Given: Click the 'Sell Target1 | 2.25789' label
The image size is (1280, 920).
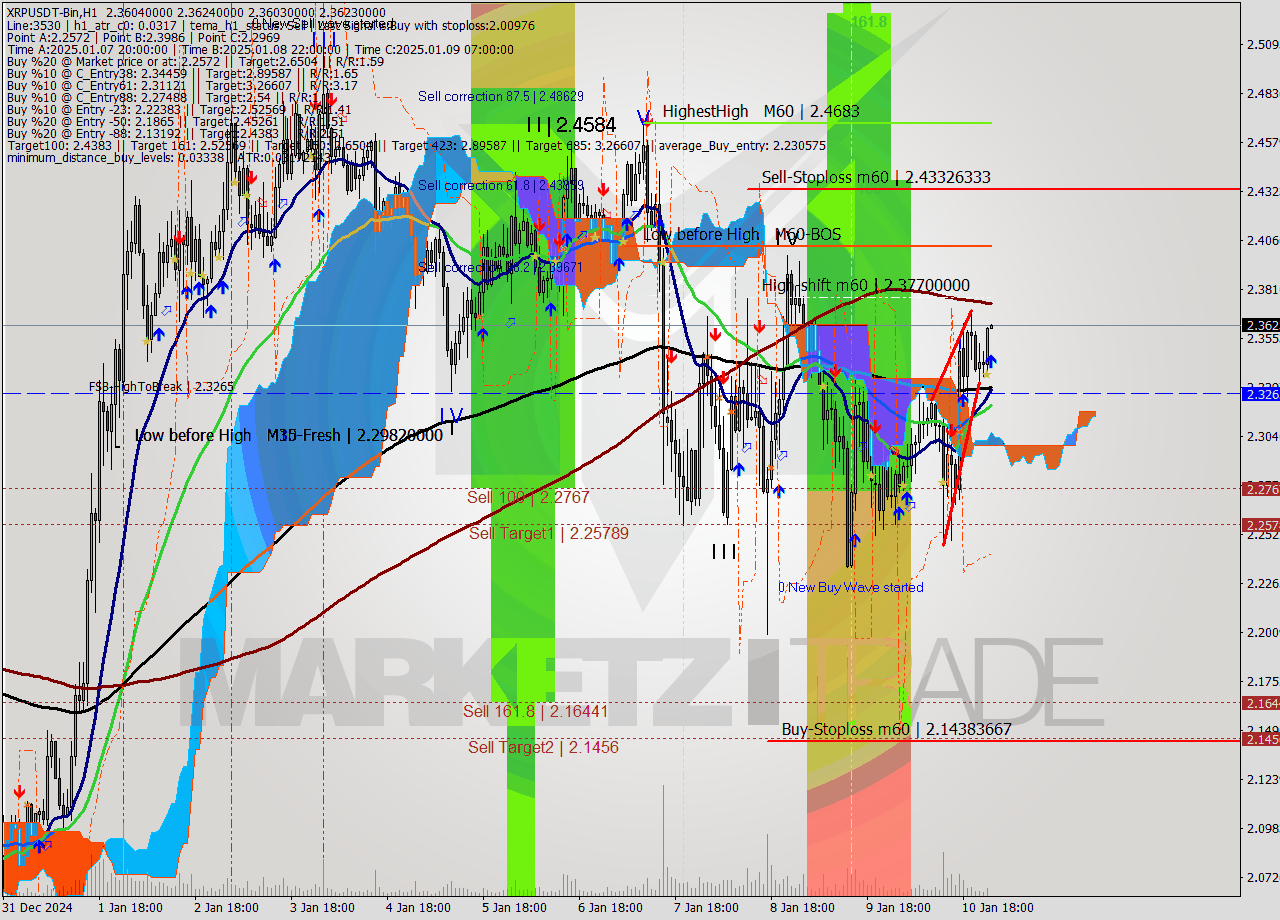Looking at the screenshot, I should [x=549, y=533].
